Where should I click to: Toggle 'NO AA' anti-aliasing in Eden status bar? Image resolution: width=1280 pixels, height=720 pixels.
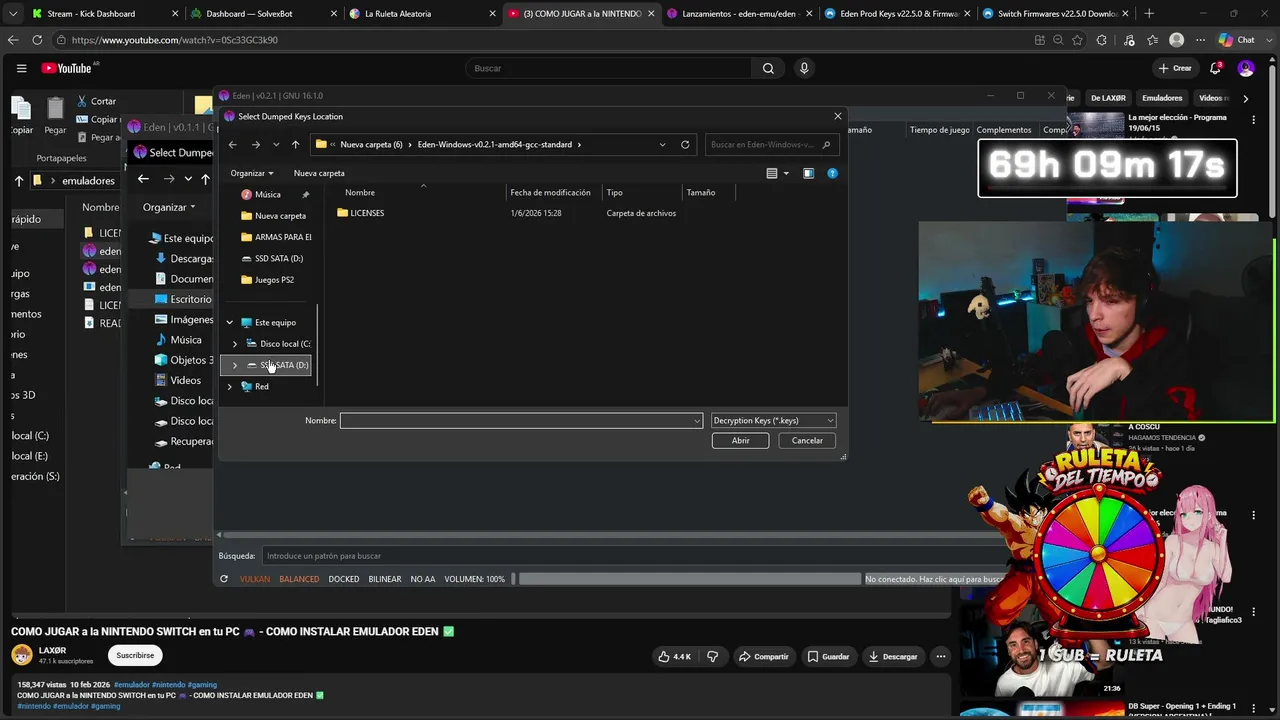423,579
